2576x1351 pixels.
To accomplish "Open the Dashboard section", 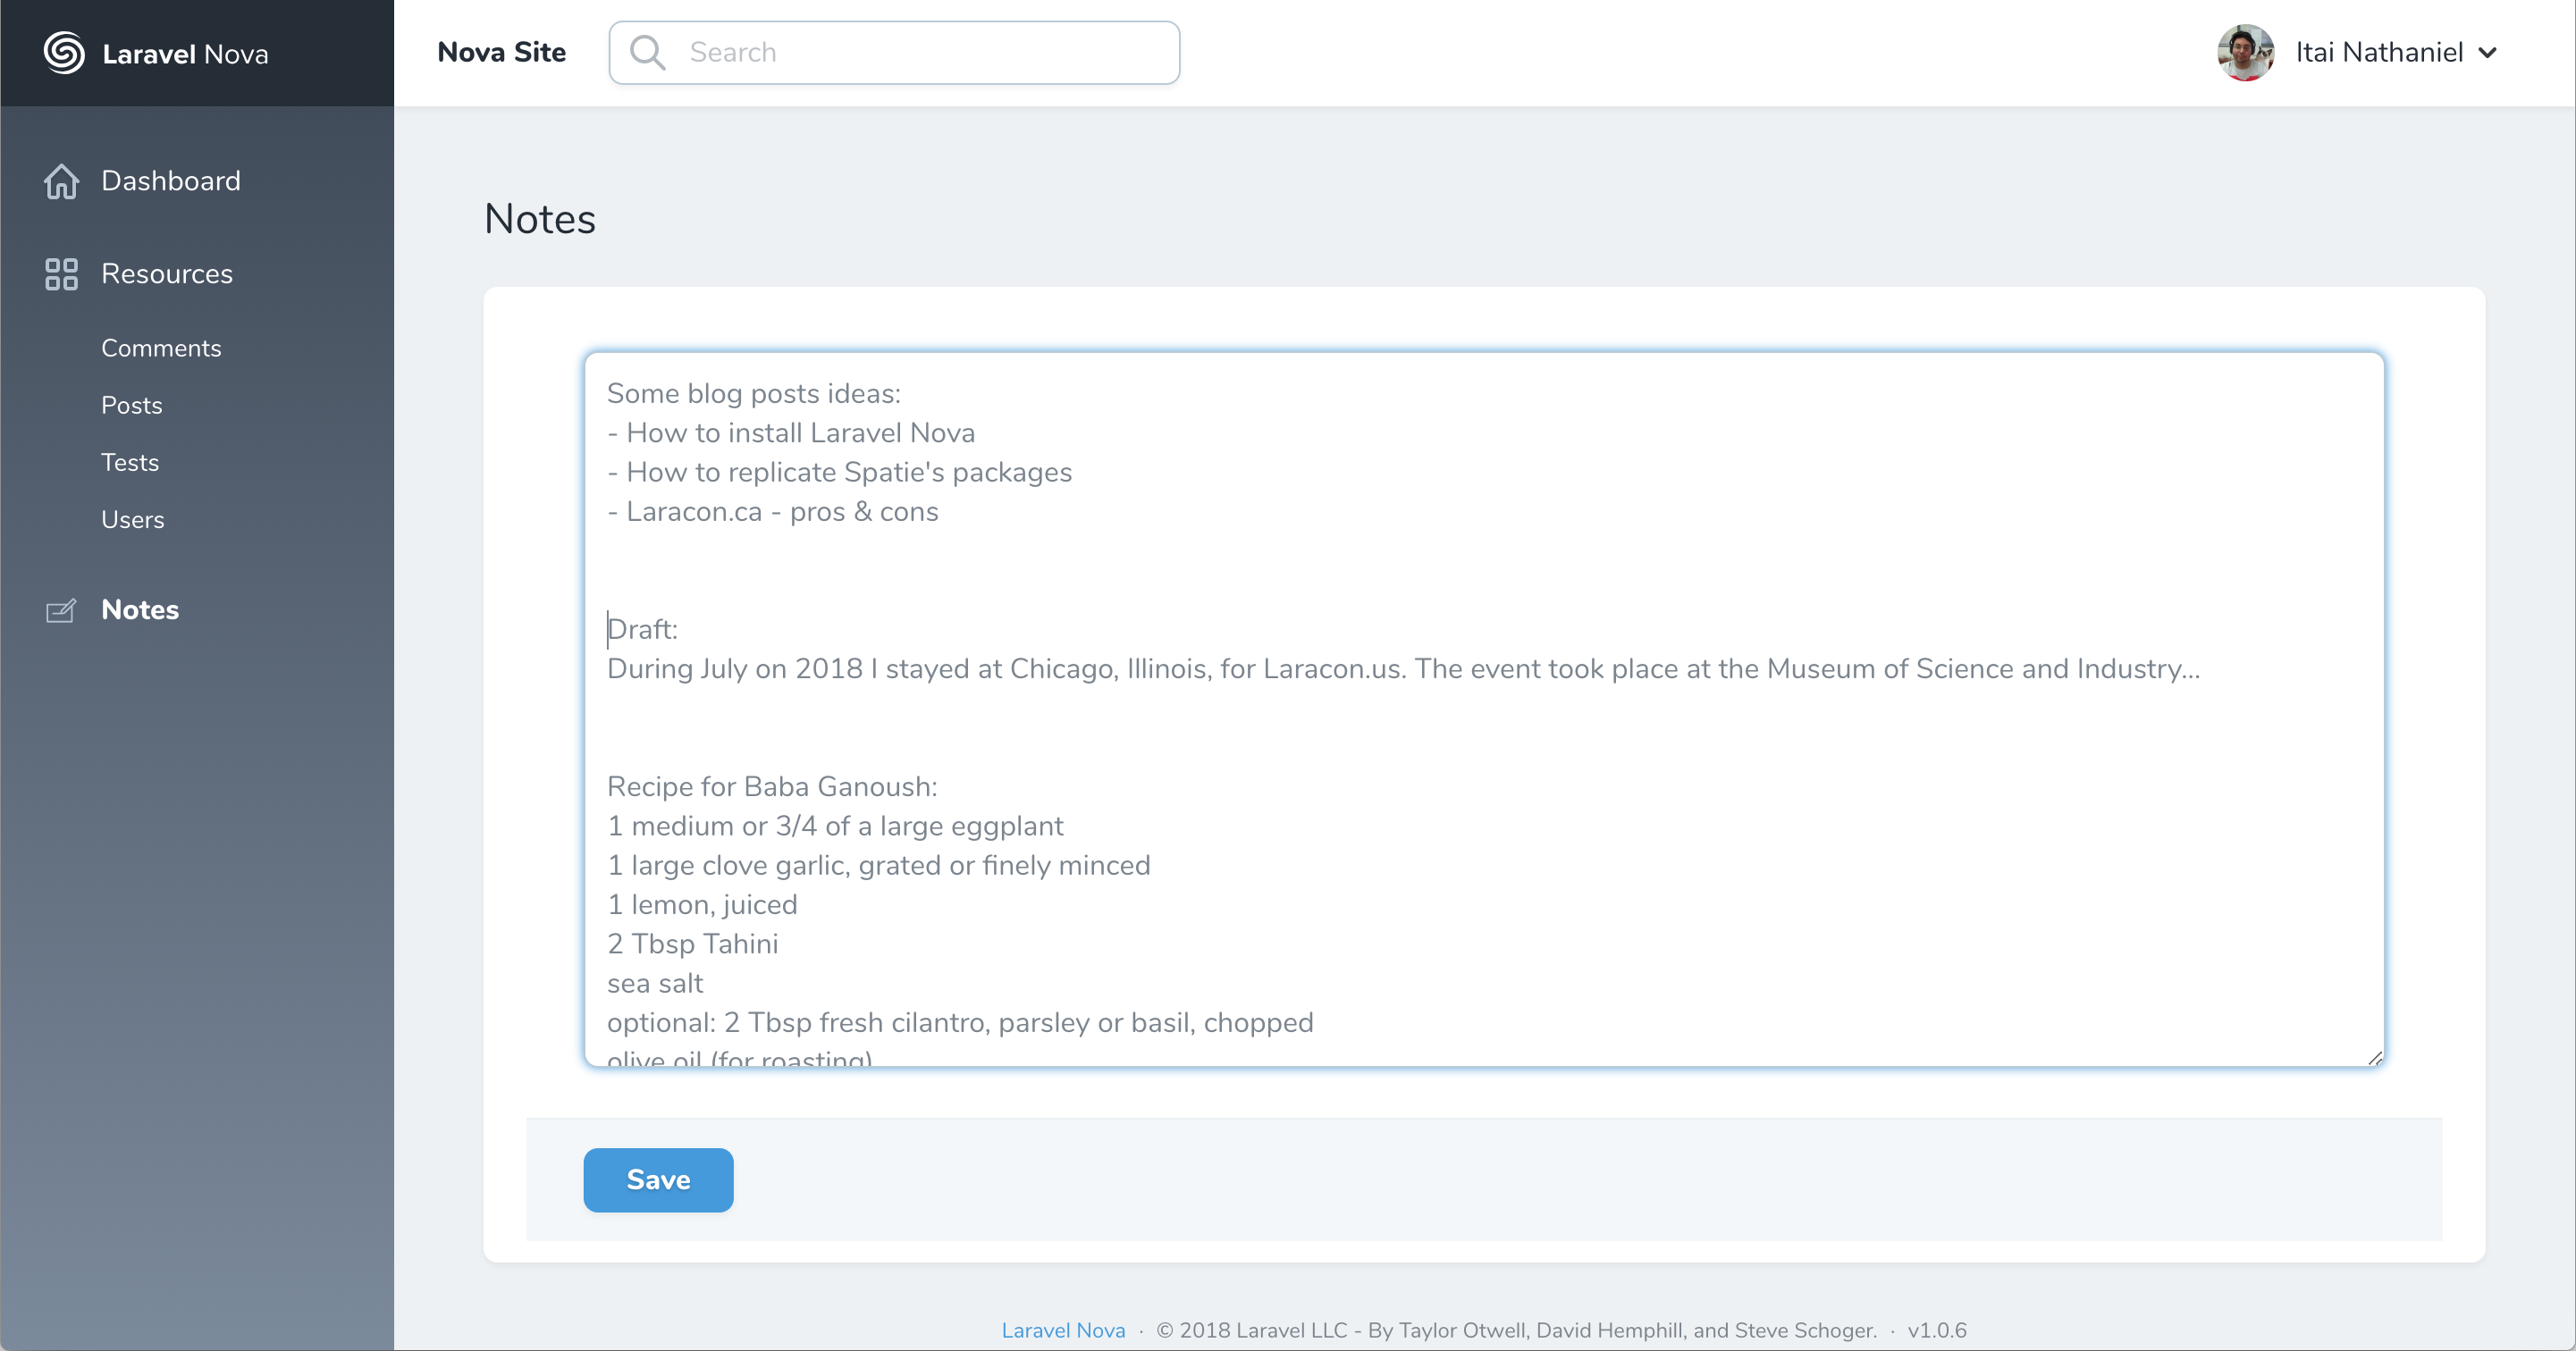I will 171,181.
